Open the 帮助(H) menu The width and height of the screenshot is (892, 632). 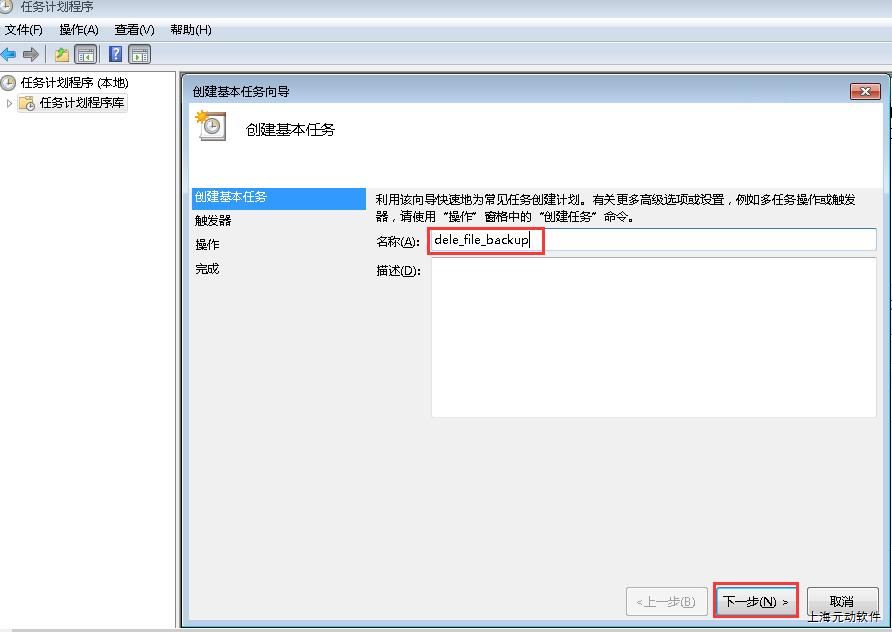tap(191, 30)
